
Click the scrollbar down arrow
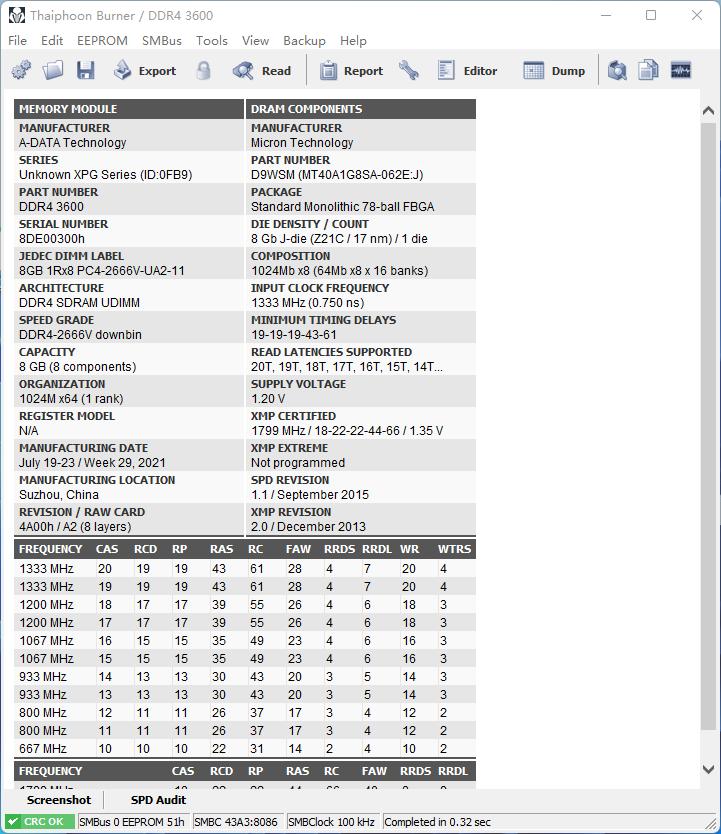(x=708, y=769)
